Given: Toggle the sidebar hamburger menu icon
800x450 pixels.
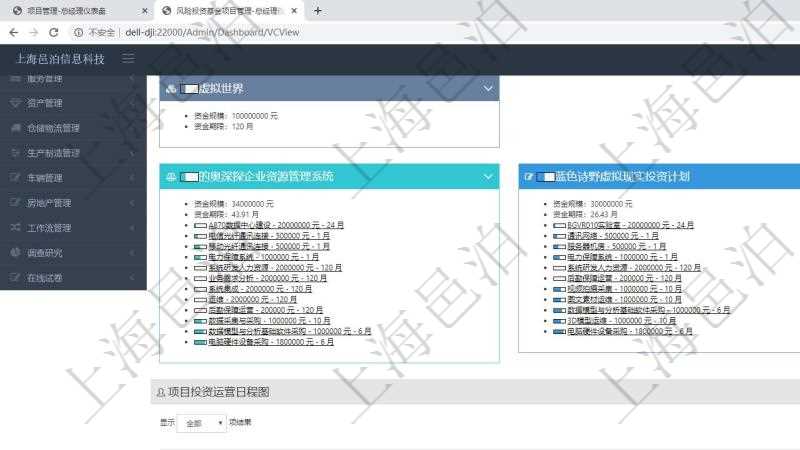Looking at the screenshot, I should [x=128, y=58].
